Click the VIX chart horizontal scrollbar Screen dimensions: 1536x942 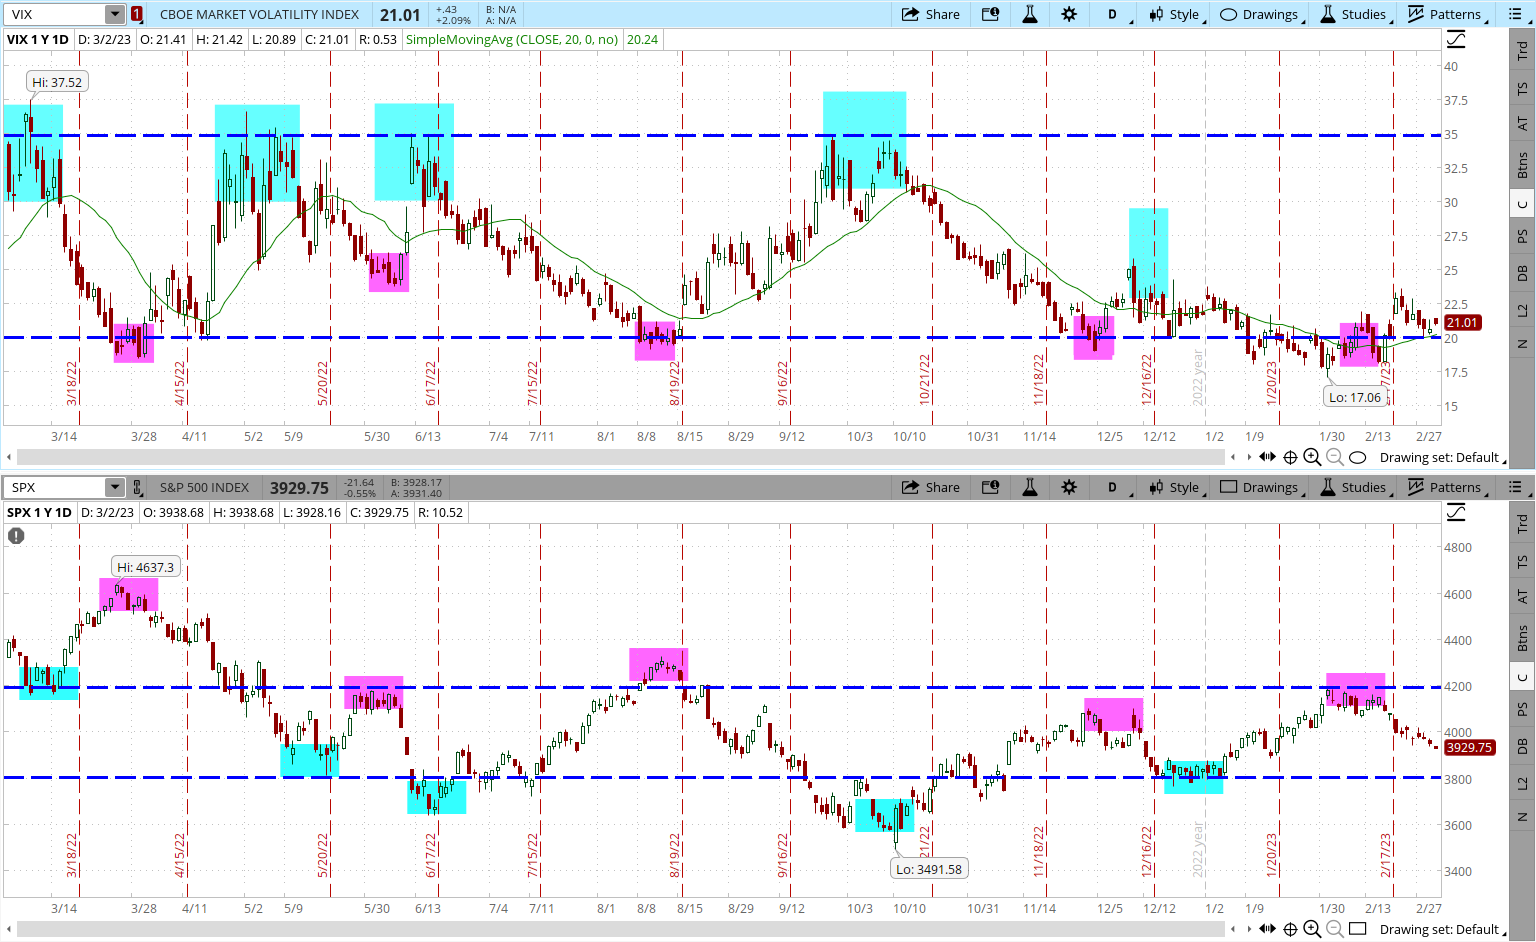click(621, 457)
